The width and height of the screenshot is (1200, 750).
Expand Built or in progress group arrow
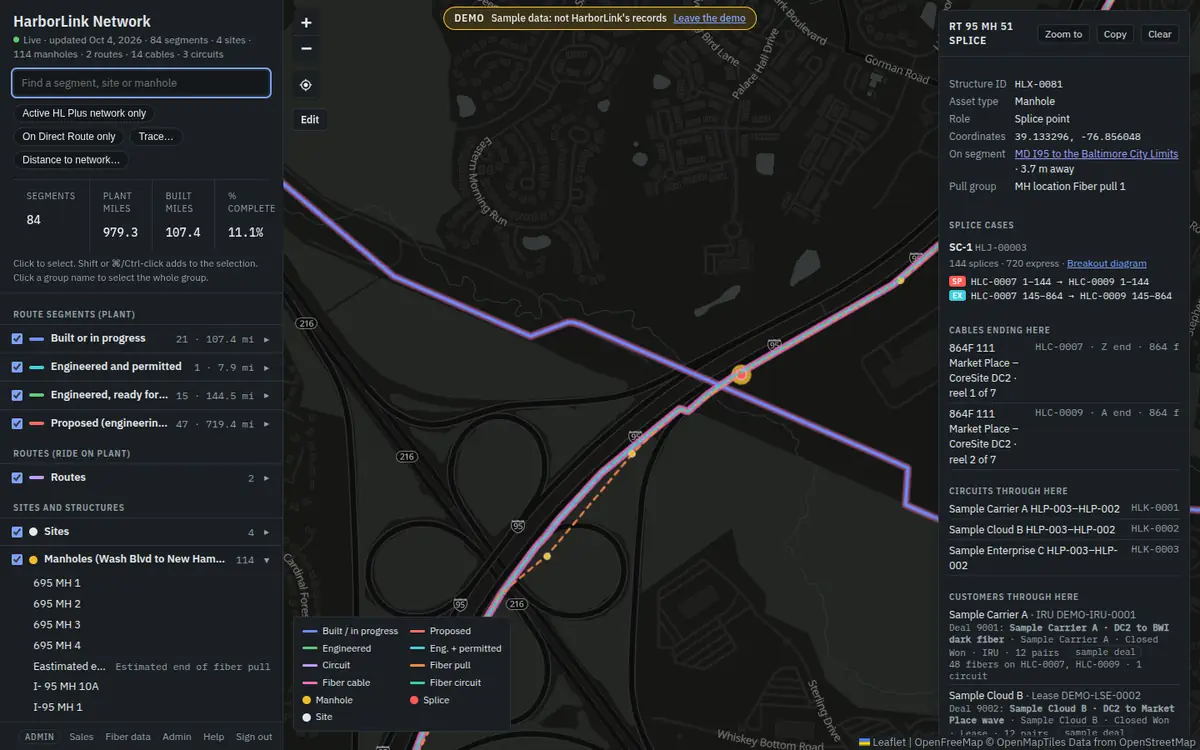click(266, 339)
